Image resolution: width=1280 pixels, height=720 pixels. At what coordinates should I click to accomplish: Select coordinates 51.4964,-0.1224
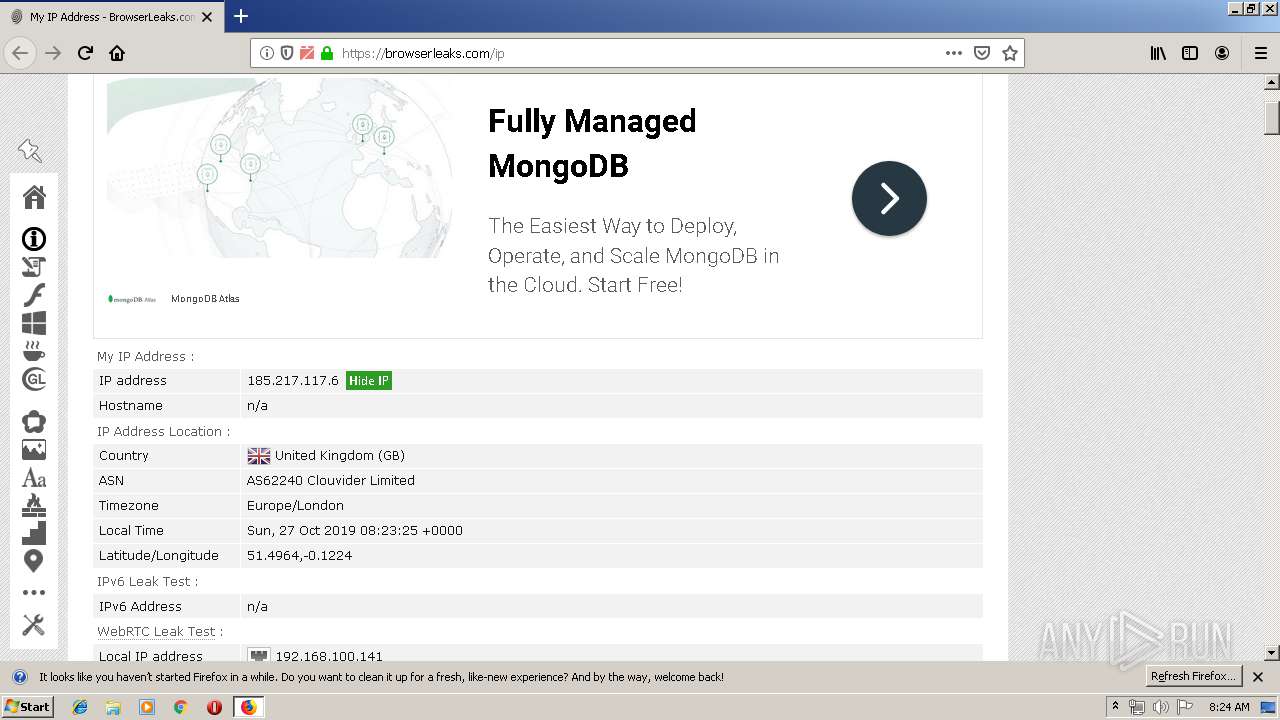pyautogui.click(x=299, y=556)
